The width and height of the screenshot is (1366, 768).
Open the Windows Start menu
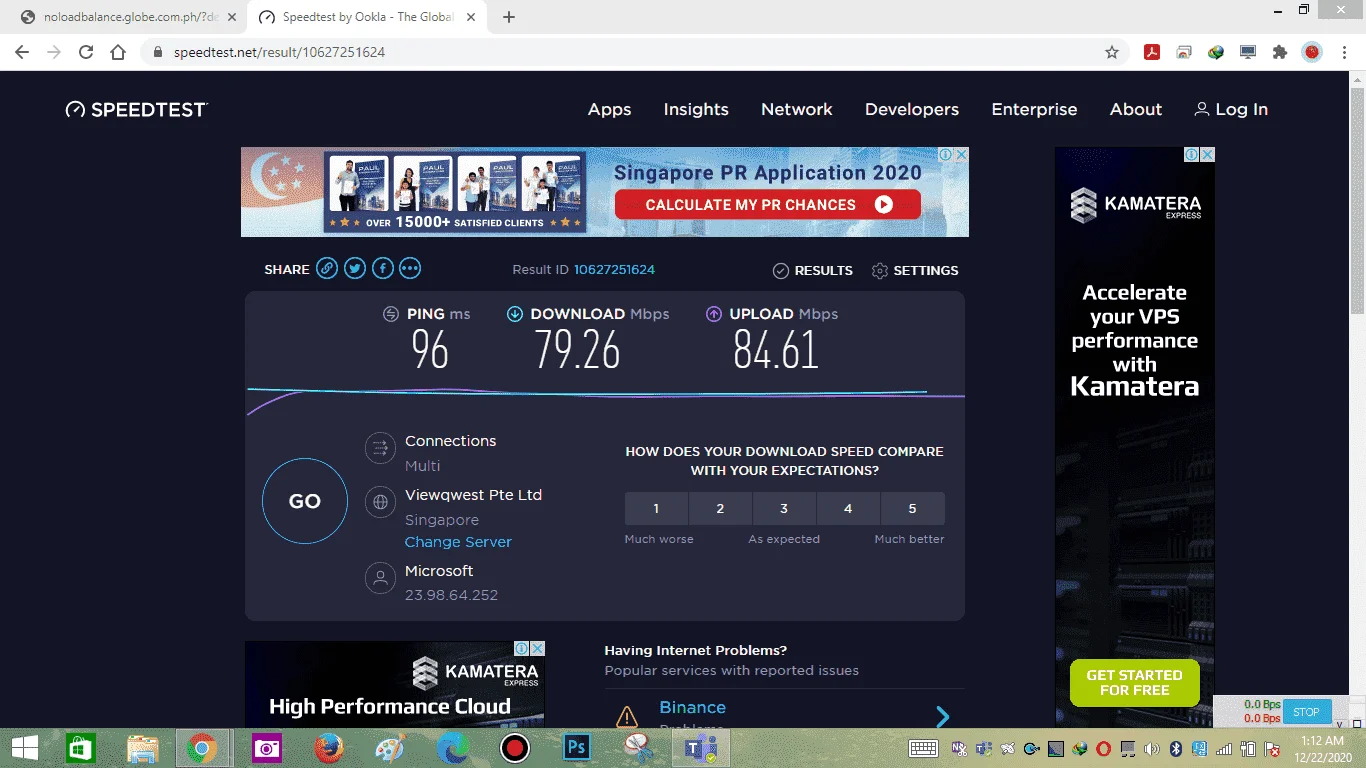pyautogui.click(x=24, y=748)
